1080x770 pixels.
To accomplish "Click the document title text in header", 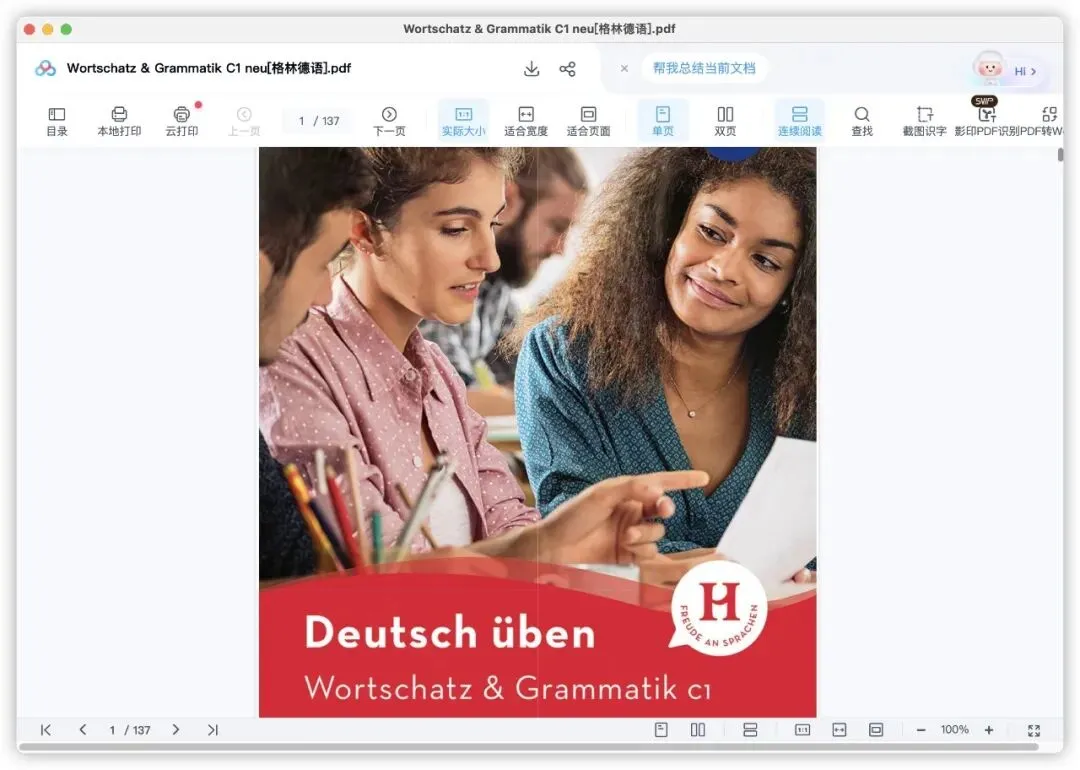I will click(x=209, y=68).
